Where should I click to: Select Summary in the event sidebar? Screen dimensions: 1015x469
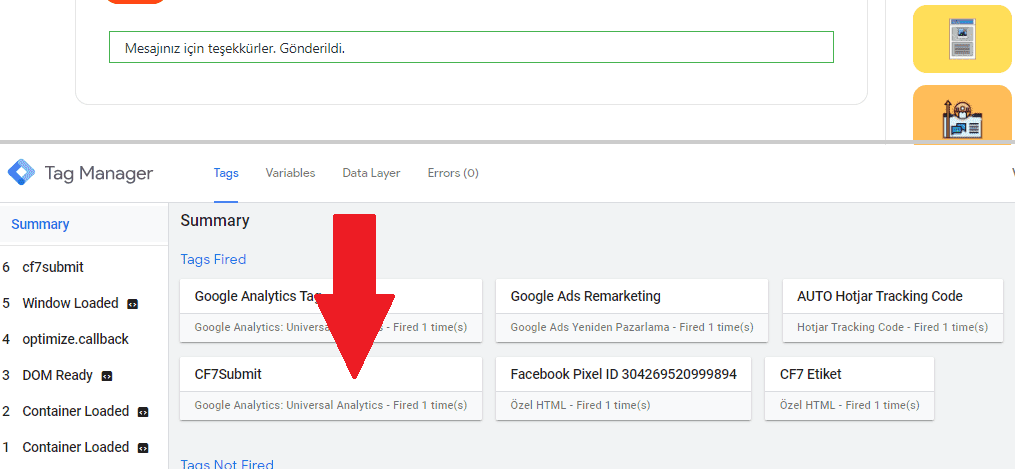40,224
